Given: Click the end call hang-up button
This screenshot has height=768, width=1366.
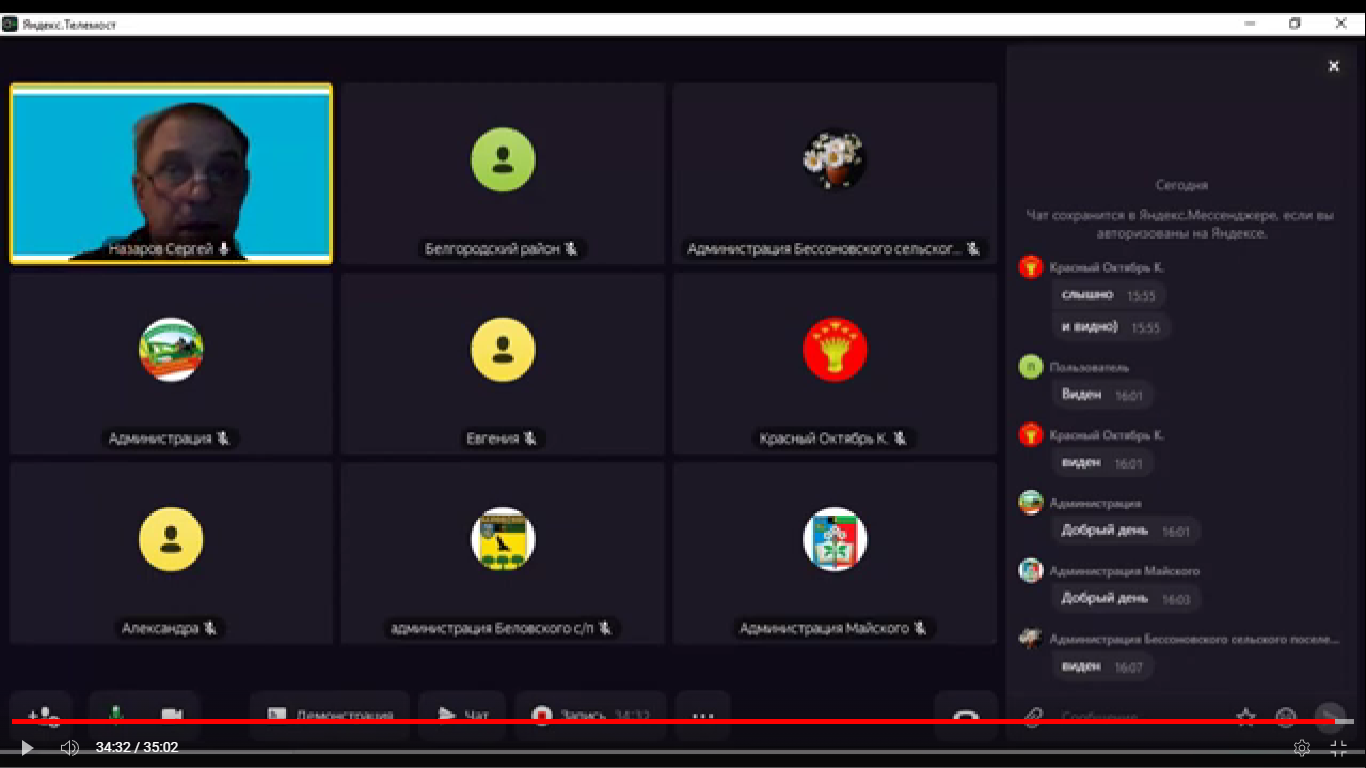Looking at the screenshot, I should click(x=965, y=713).
